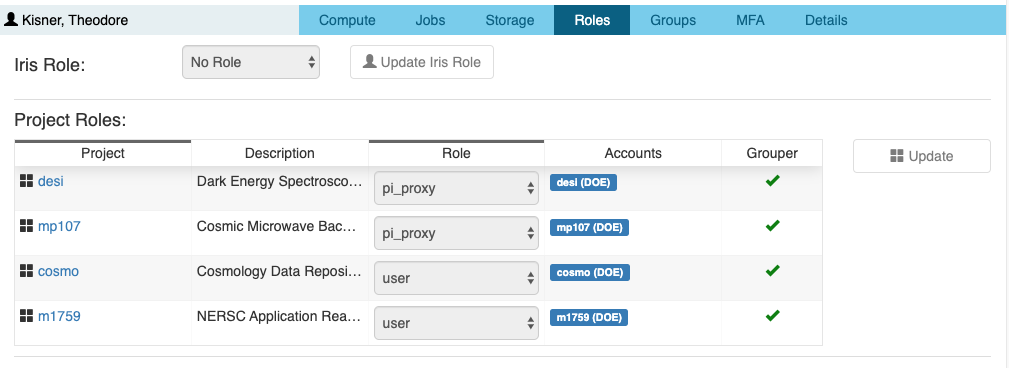Viewport: 1009px width, 368px height.
Task: Open the desi project link
Action: 51,181
